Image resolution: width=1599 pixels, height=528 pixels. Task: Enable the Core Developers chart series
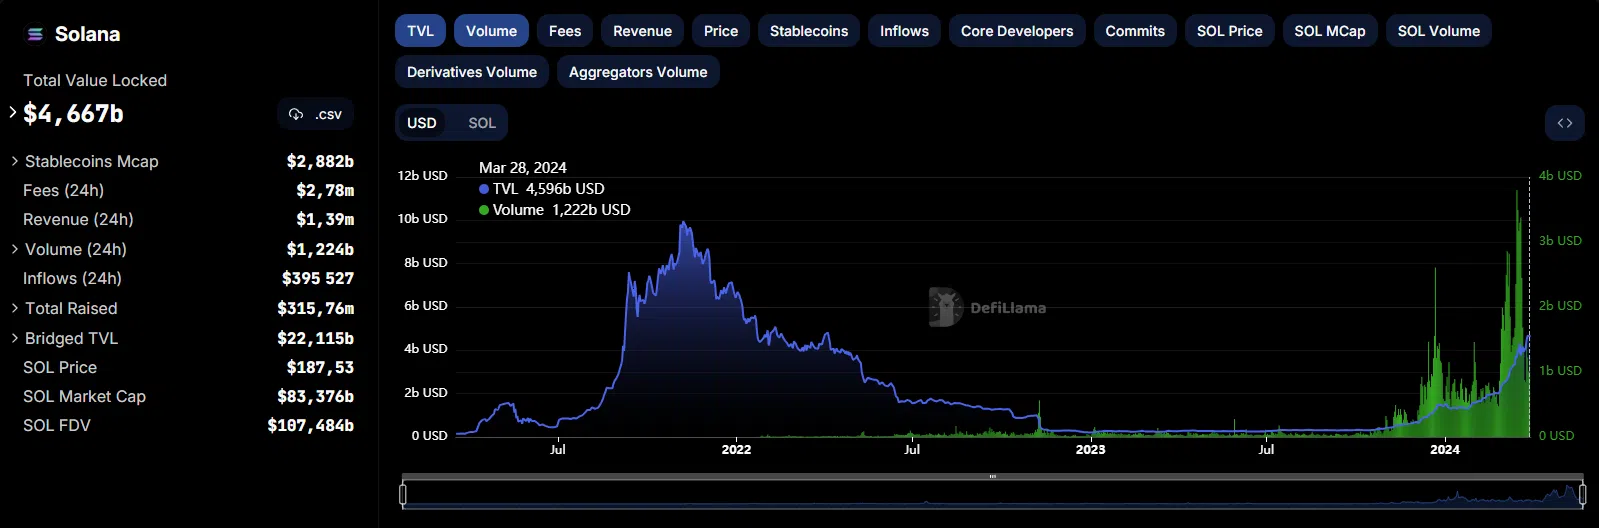click(x=1017, y=31)
